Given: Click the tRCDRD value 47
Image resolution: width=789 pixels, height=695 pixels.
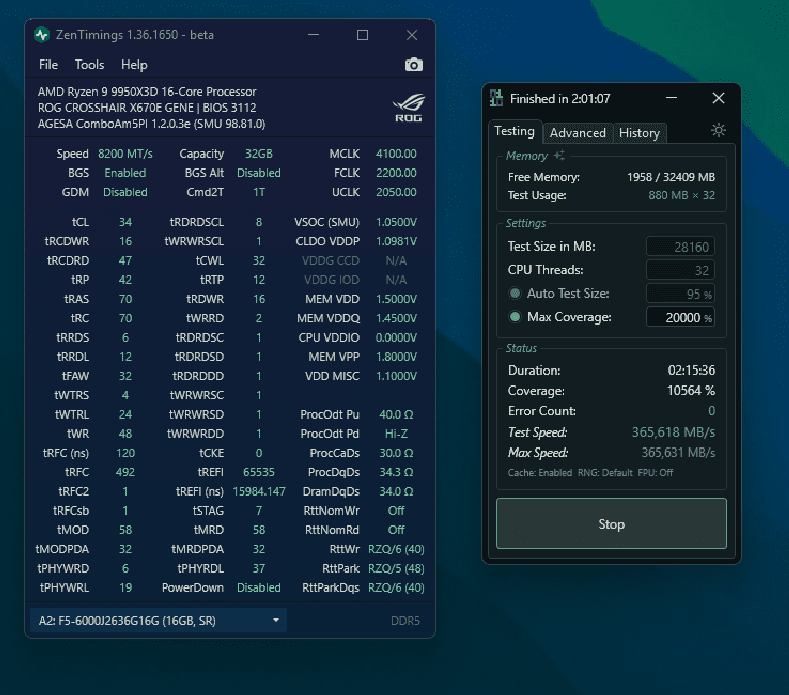Looking at the screenshot, I should pyautogui.click(x=125, y=261).
